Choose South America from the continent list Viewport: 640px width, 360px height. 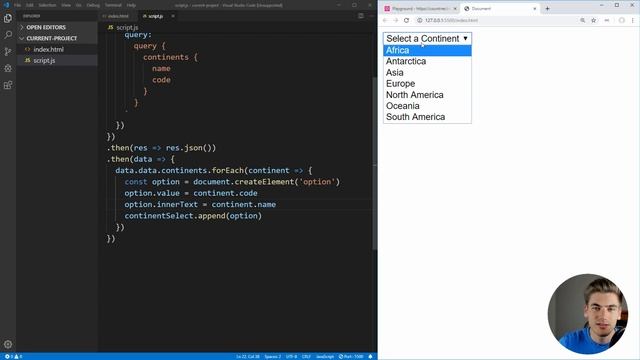(427, 117)
